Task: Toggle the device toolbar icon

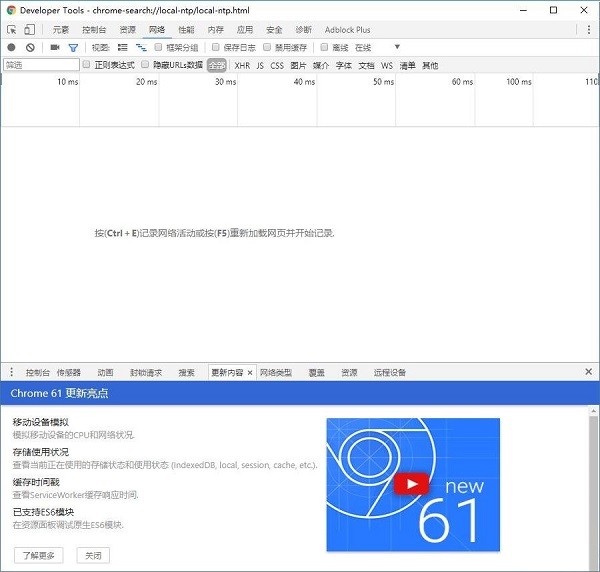Action: (x=29, y=29)
